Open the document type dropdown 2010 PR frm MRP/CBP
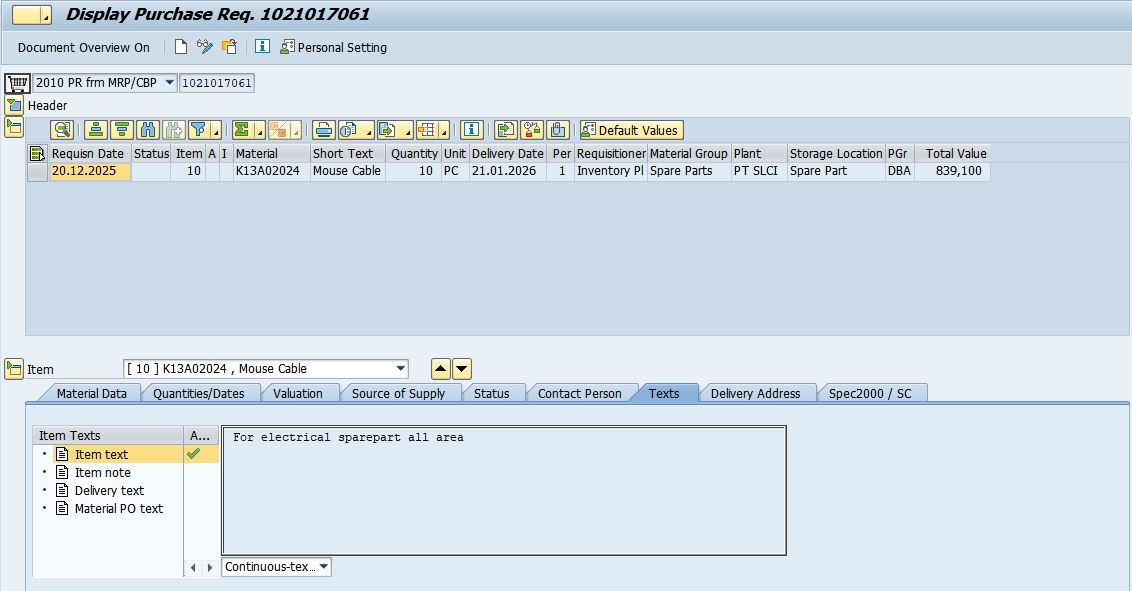 pos(169,83)
